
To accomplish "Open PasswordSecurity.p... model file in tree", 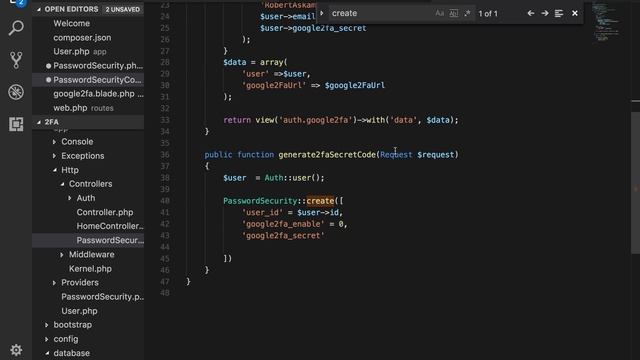I will point(102,297).
